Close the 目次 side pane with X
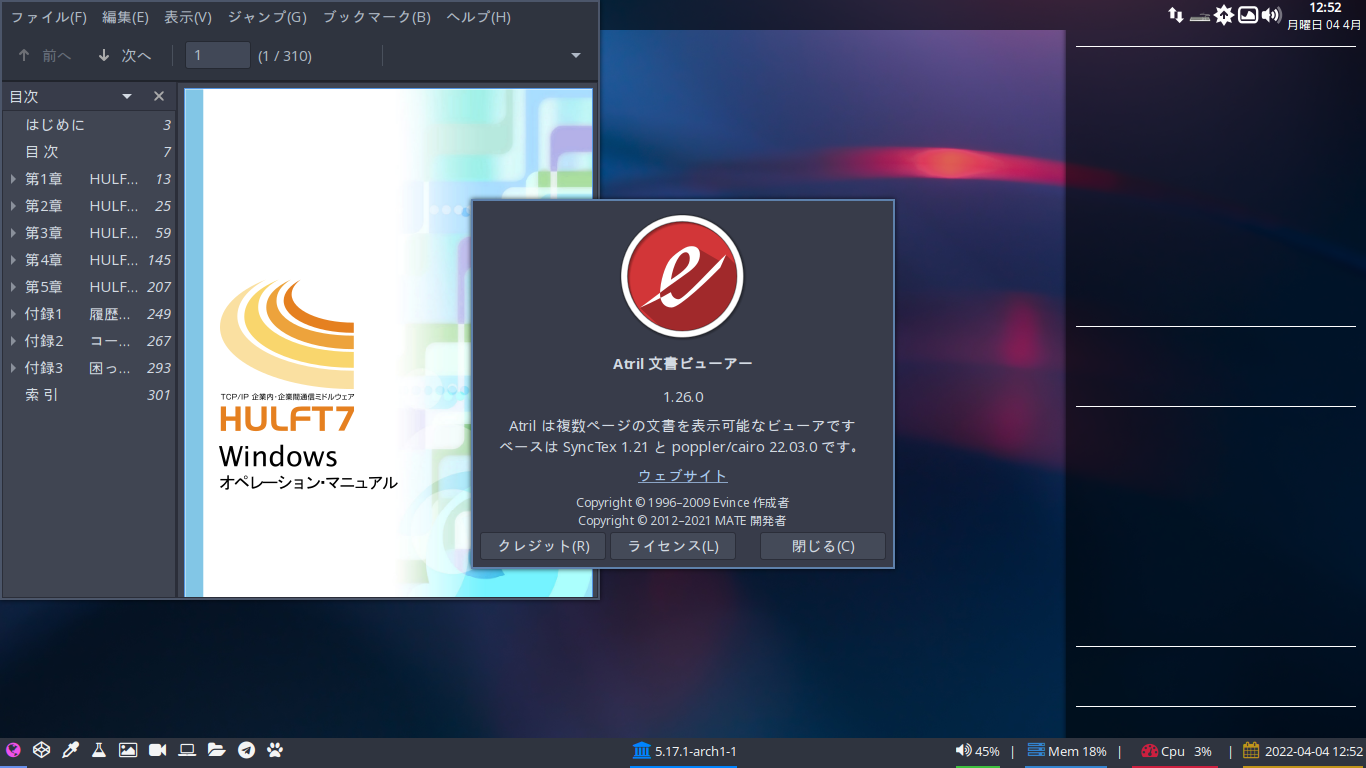 point(158,97)
